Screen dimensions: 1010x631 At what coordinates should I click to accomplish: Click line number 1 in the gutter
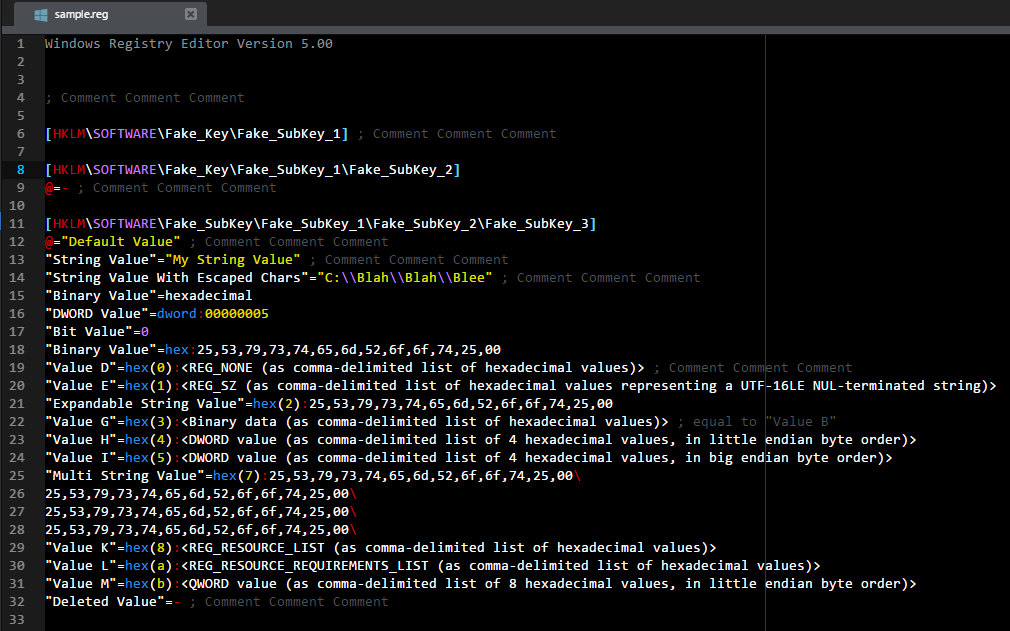point(20,44)
